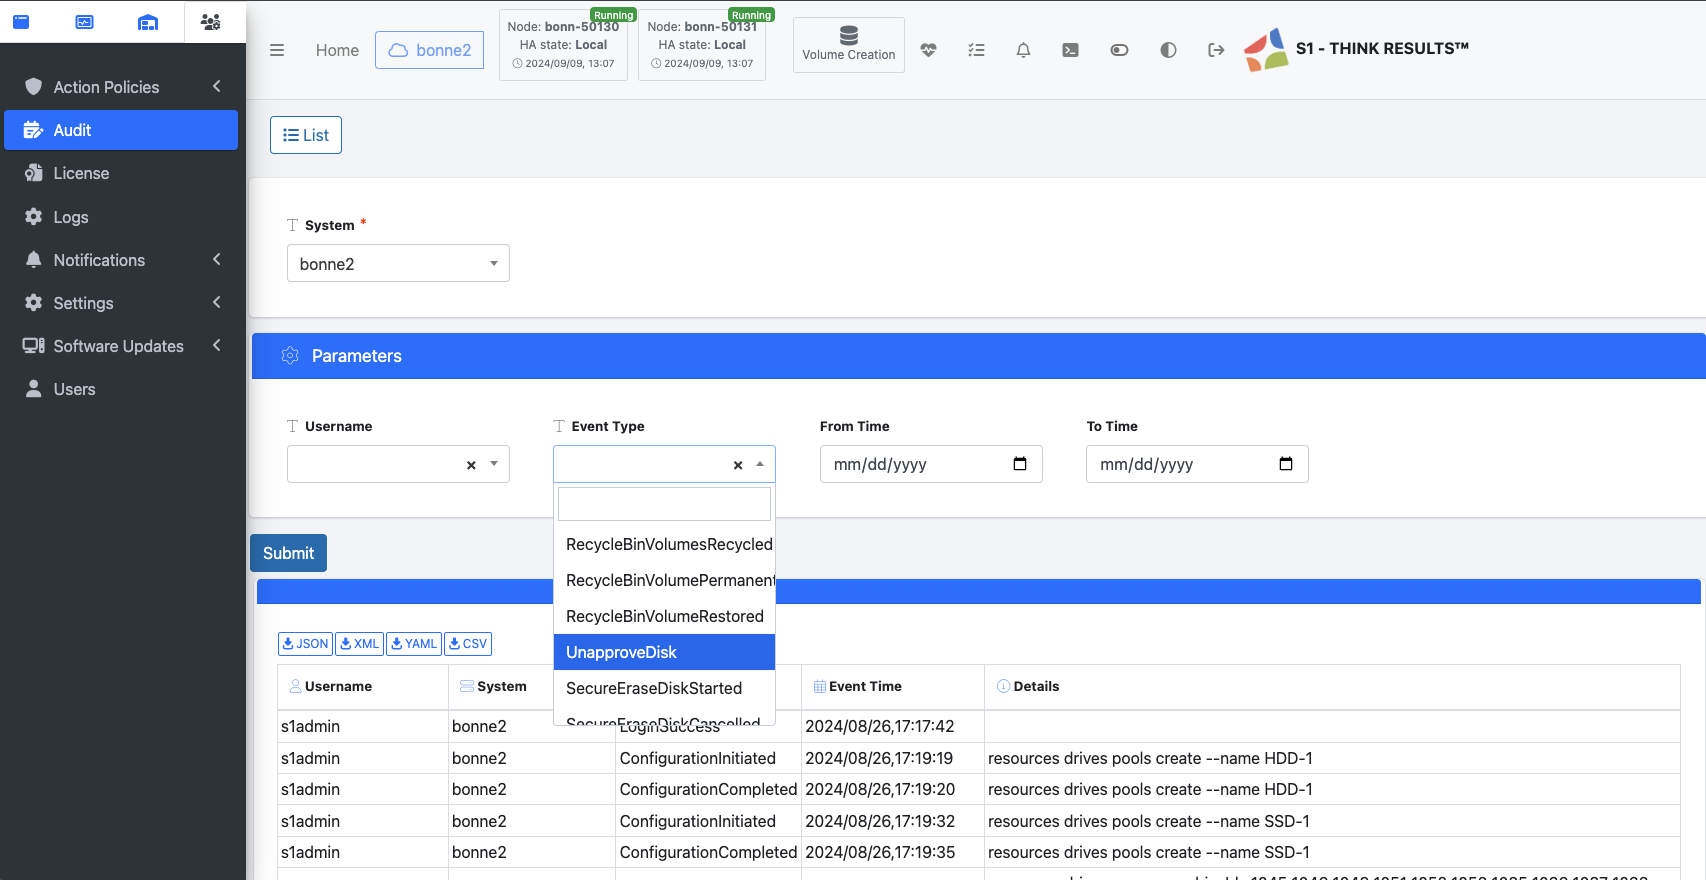Open the warehouse storage tab in sidebar
Screen dimensions: 1706x880
point(148,21)
